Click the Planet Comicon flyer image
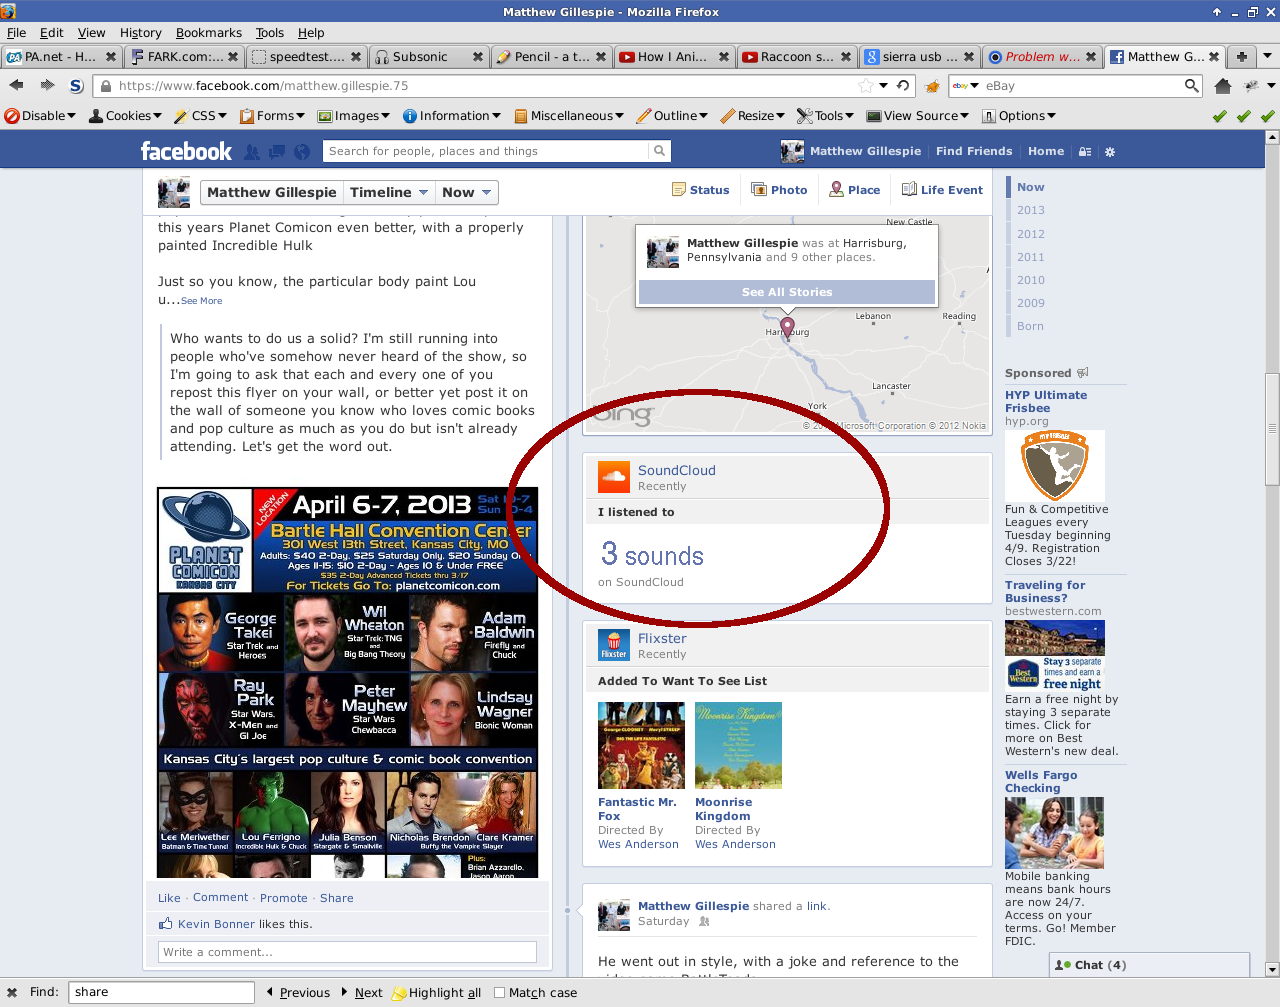The height and width of the screenshot is (1007, 1280). [x=348, y=683]
